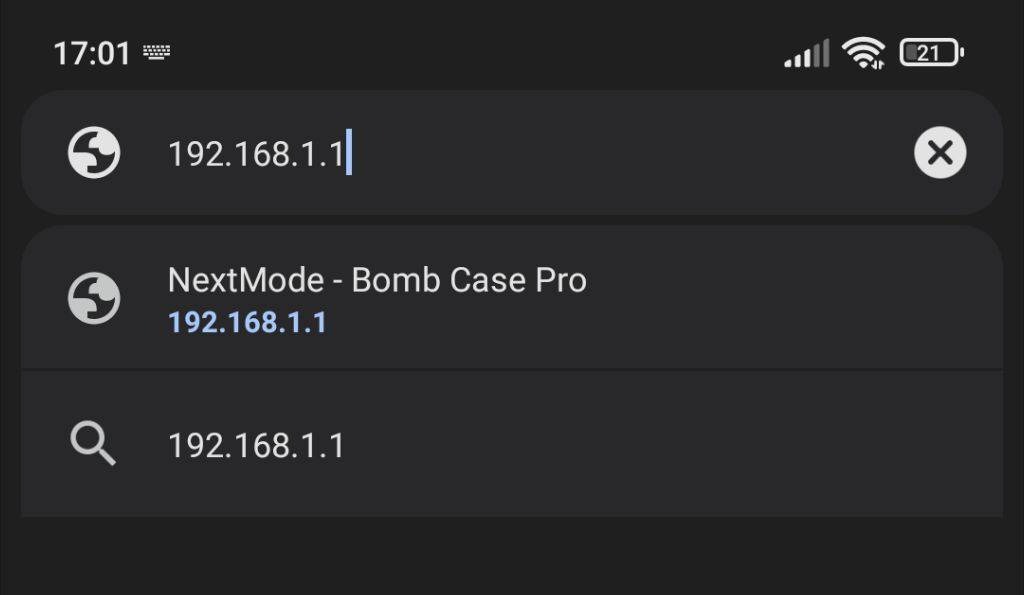1024x595 pixels.
Task: Open the blue 192.168.1.1 URL link
Action: 247,323
